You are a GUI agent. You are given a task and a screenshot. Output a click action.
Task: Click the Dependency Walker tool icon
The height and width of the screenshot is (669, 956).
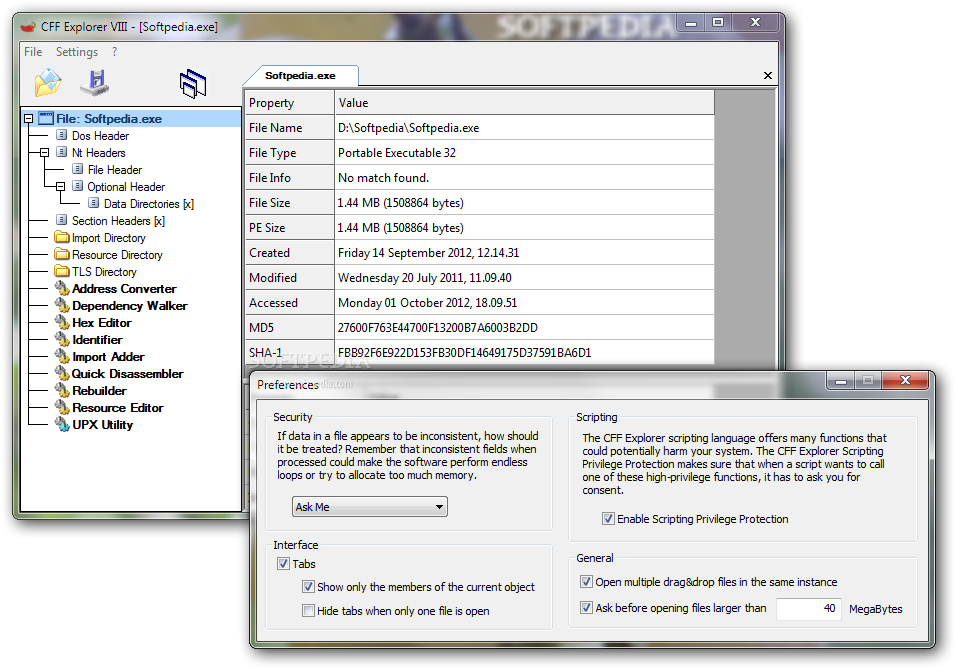click(x=62, y=305)
